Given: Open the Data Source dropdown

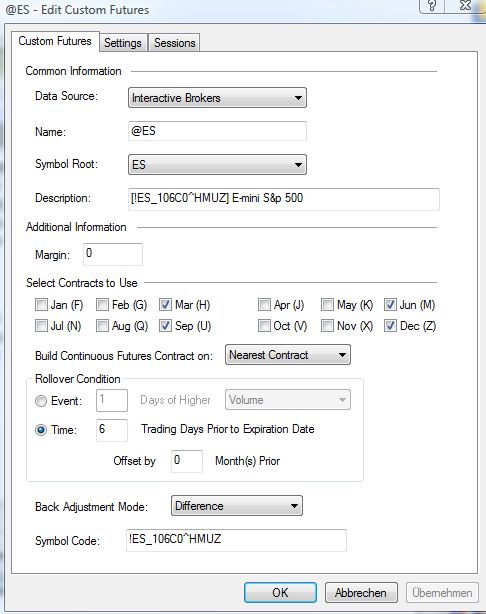Looking at the screenshot, I should point(217,98).
